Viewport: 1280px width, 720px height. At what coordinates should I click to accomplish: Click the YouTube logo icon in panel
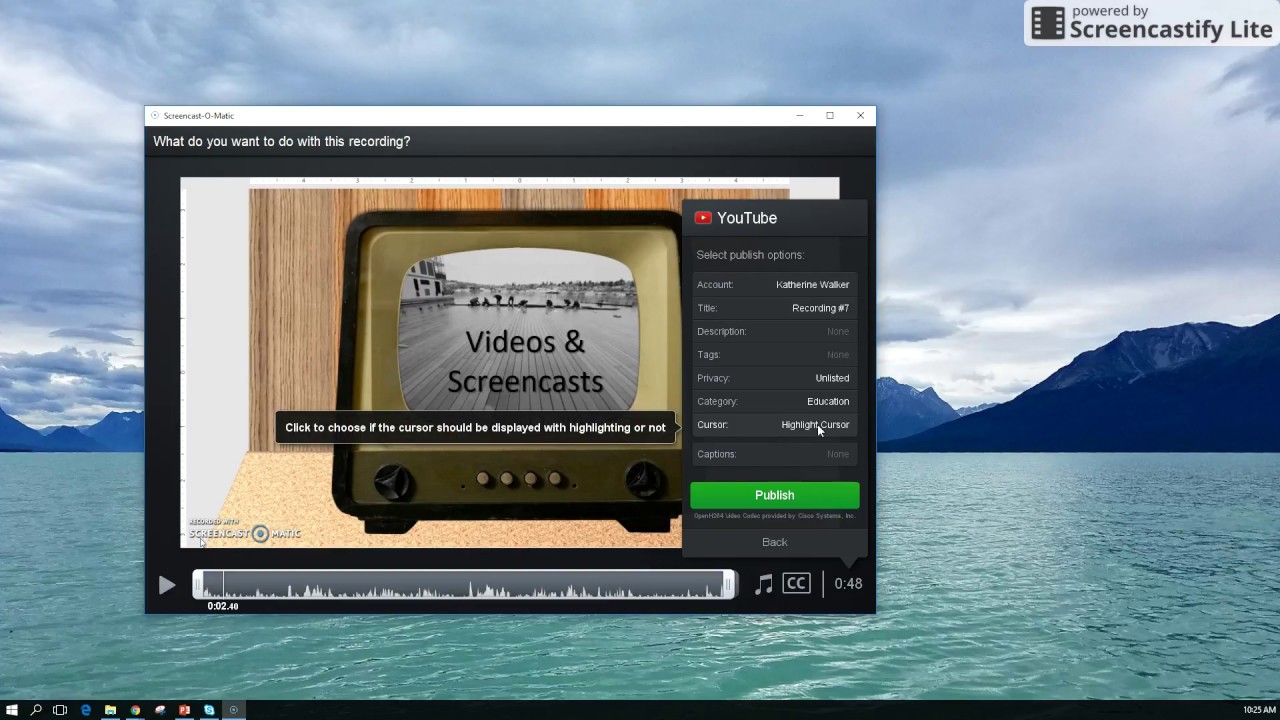[703, 218]
